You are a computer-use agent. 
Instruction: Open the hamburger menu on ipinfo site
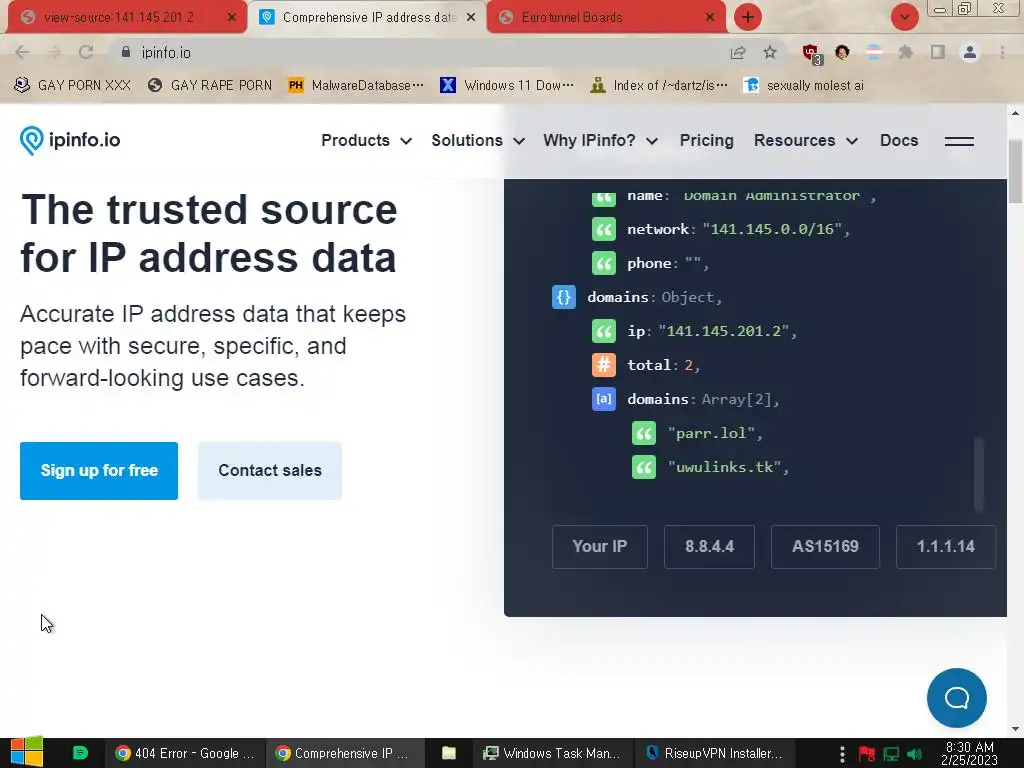(959, 141)
